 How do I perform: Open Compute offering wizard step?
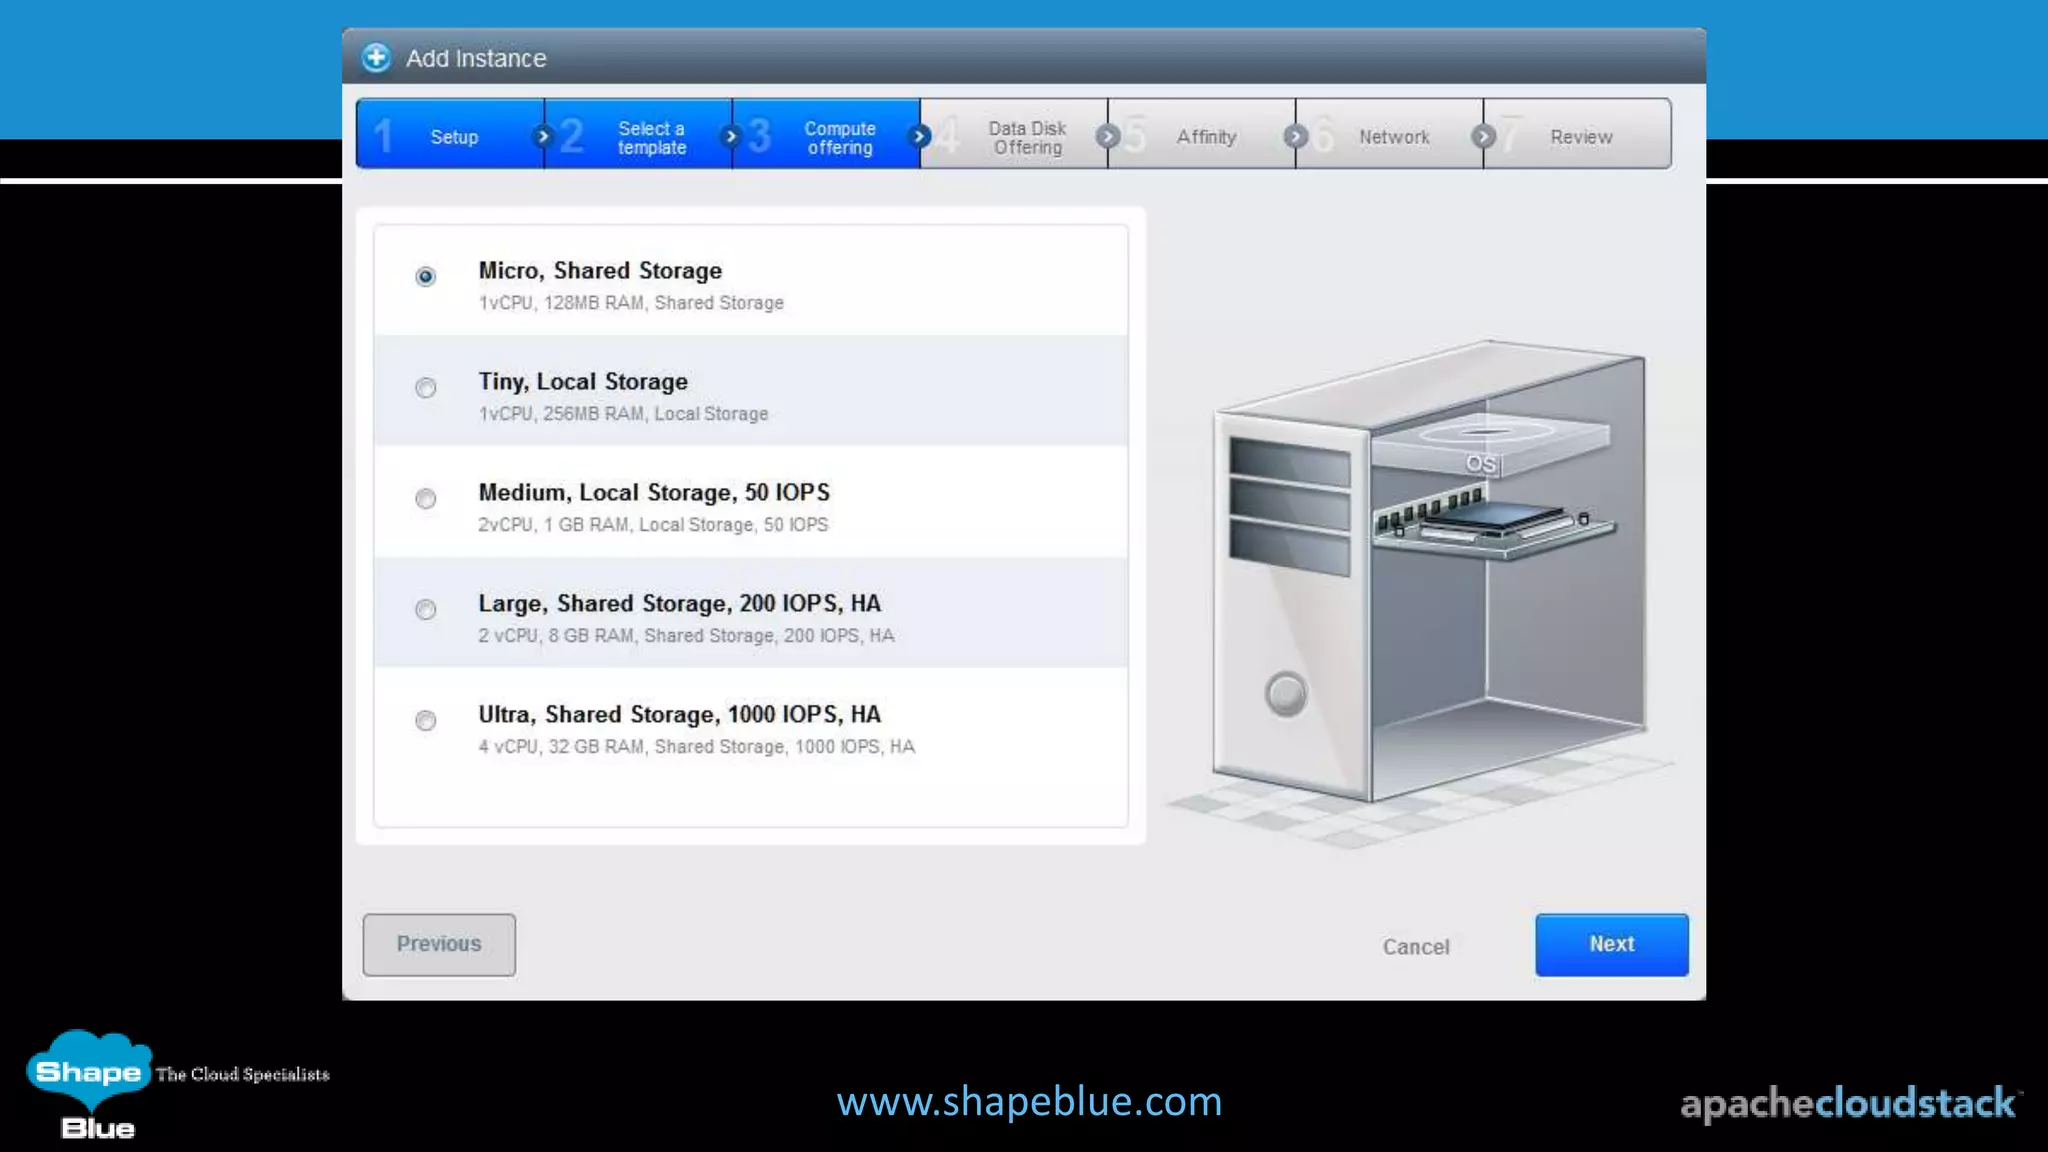tap(826, 134)
